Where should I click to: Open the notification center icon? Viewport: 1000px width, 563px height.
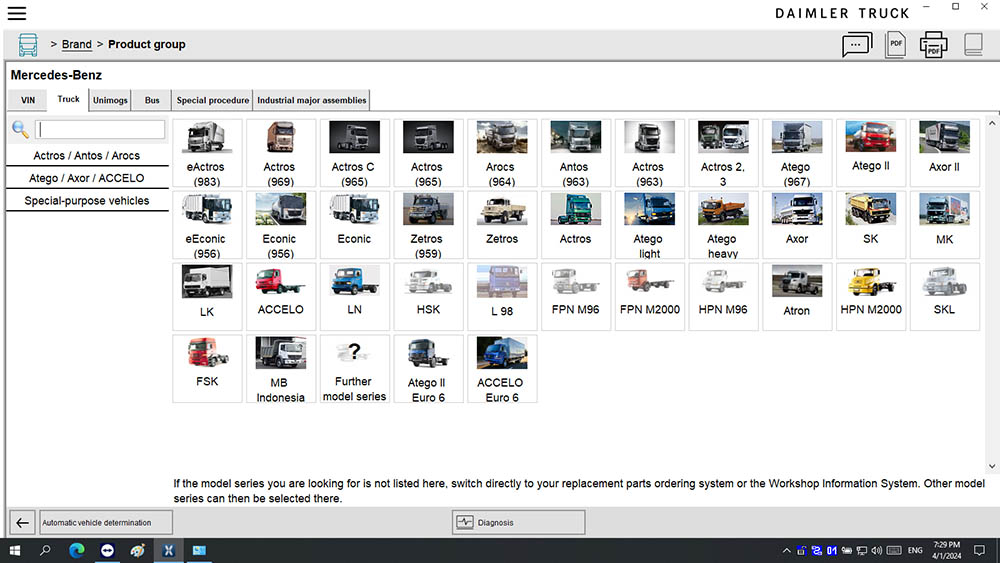(x=980, y=550)
